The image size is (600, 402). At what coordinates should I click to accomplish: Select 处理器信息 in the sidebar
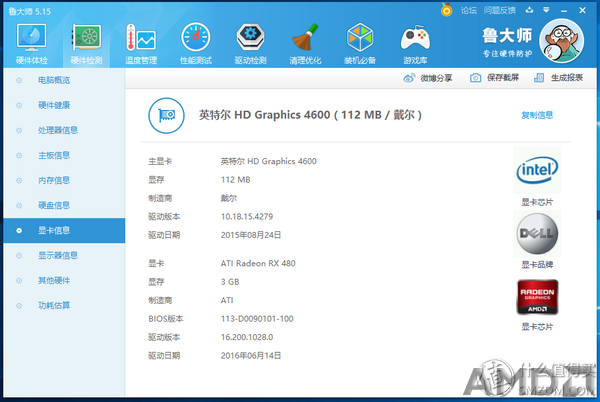pos(64,130)
